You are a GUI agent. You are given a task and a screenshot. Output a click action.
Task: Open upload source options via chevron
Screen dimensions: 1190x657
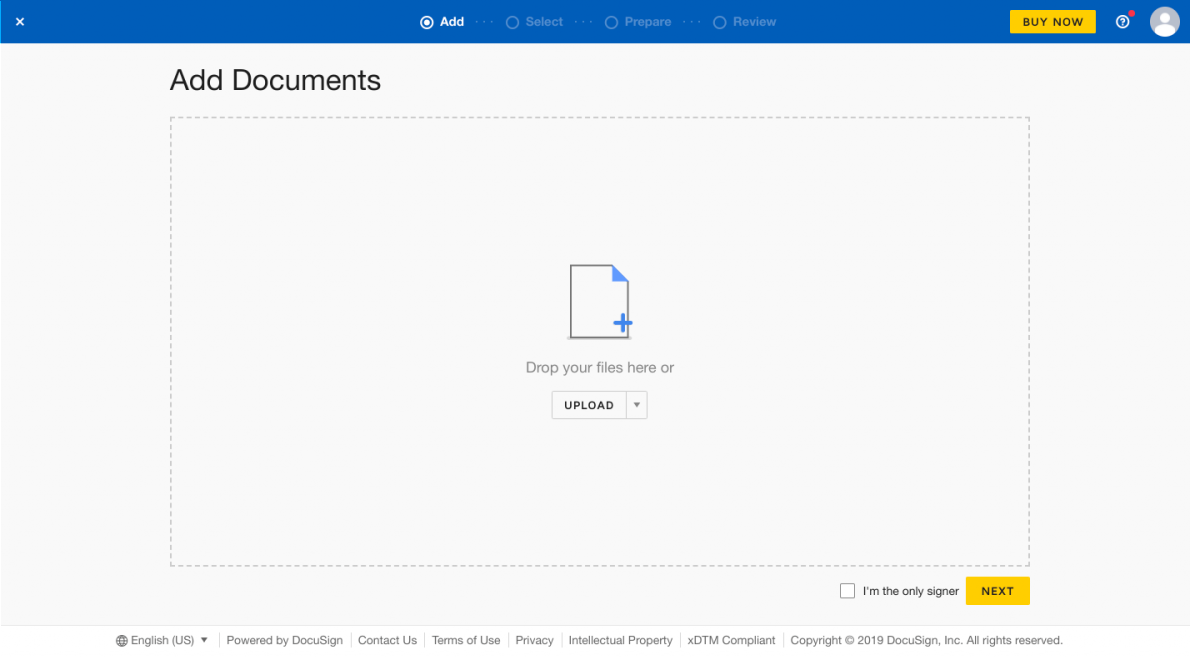[637, 404]
